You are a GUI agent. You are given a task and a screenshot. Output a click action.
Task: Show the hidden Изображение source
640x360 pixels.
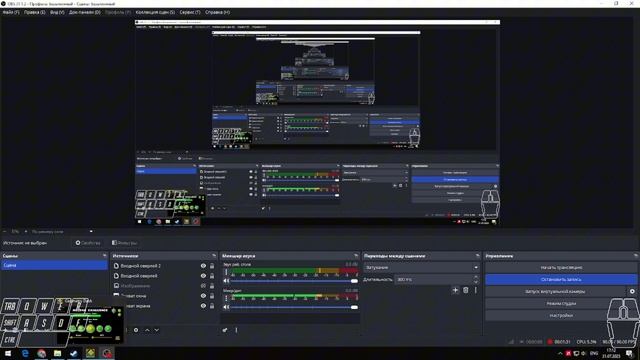pos(203,286)
